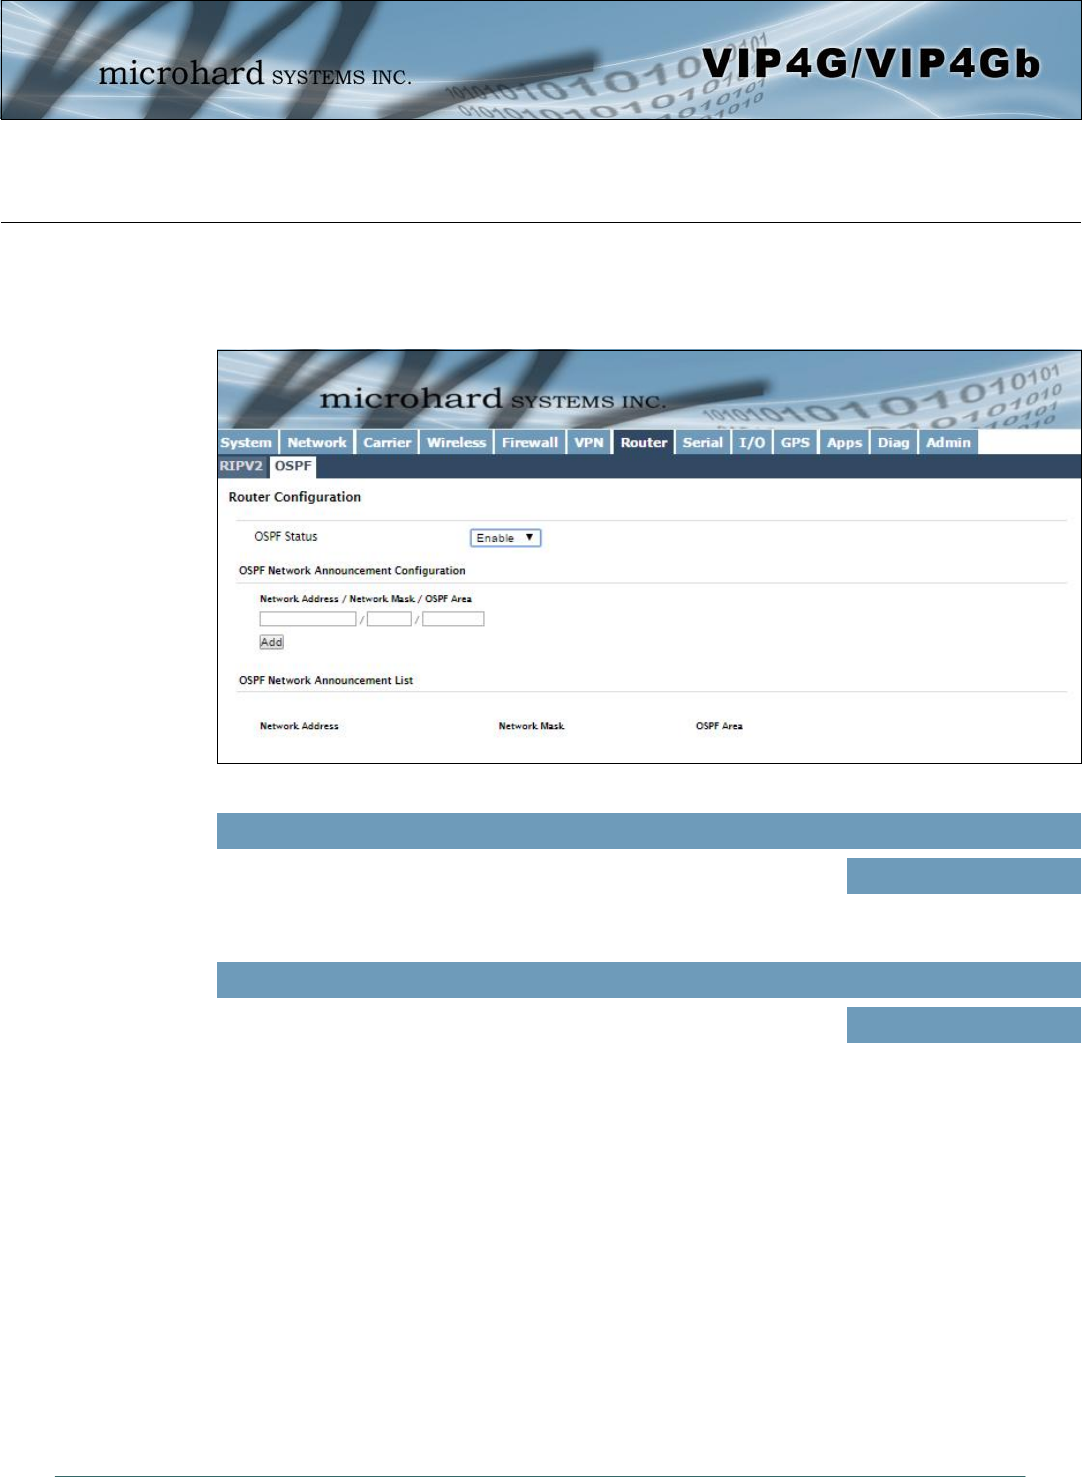This screenshot has height=1477, width=1082.
Task: Open the VPN tab
Action: pos(589,442)
